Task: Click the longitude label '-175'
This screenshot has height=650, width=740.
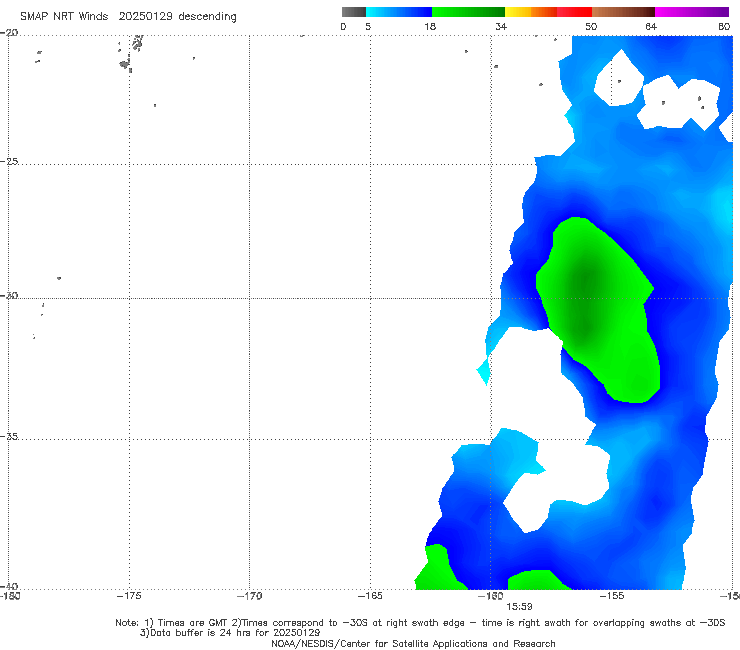Action: tap(129, 596)
